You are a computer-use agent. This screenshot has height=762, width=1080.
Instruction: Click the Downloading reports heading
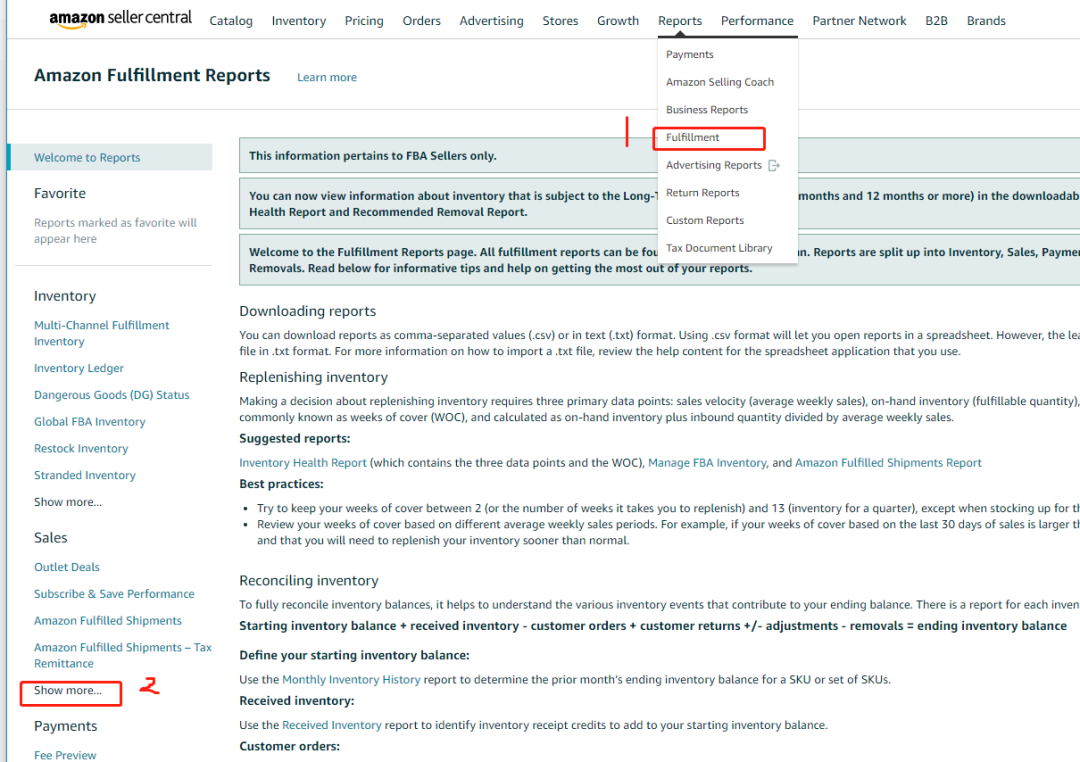307,311
